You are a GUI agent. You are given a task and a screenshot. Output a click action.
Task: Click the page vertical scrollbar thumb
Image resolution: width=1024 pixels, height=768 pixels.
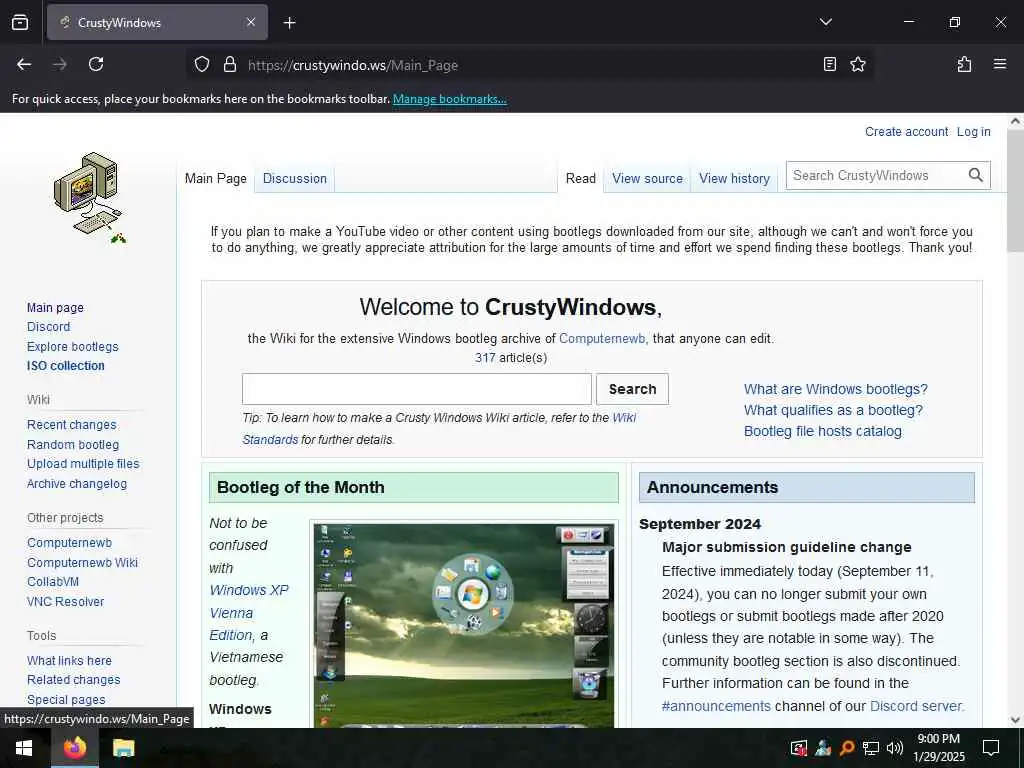pyautogui.click(x=1015, y=189)
